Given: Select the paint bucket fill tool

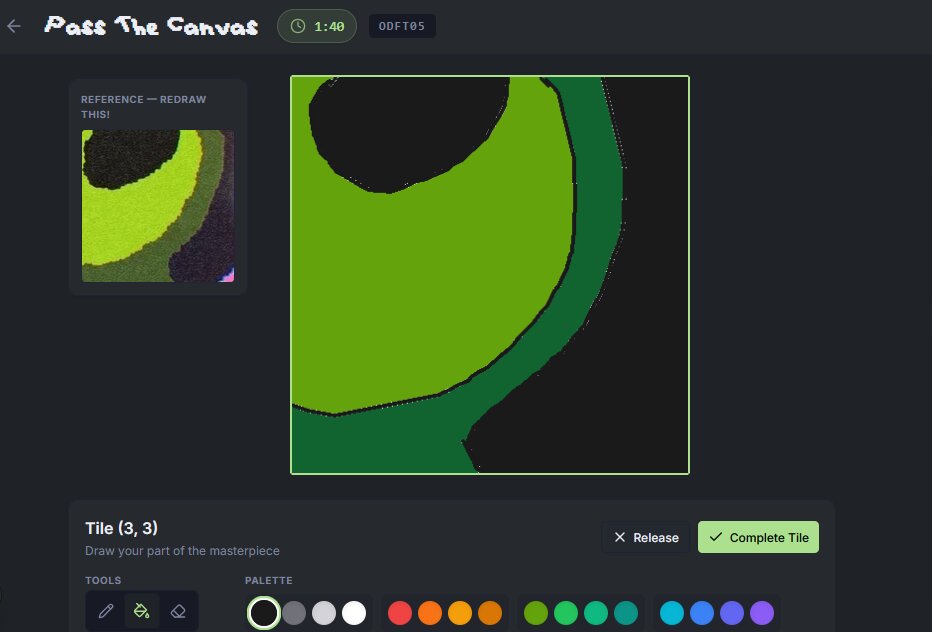Looking at the screenshot, I should tap(142, 611).
